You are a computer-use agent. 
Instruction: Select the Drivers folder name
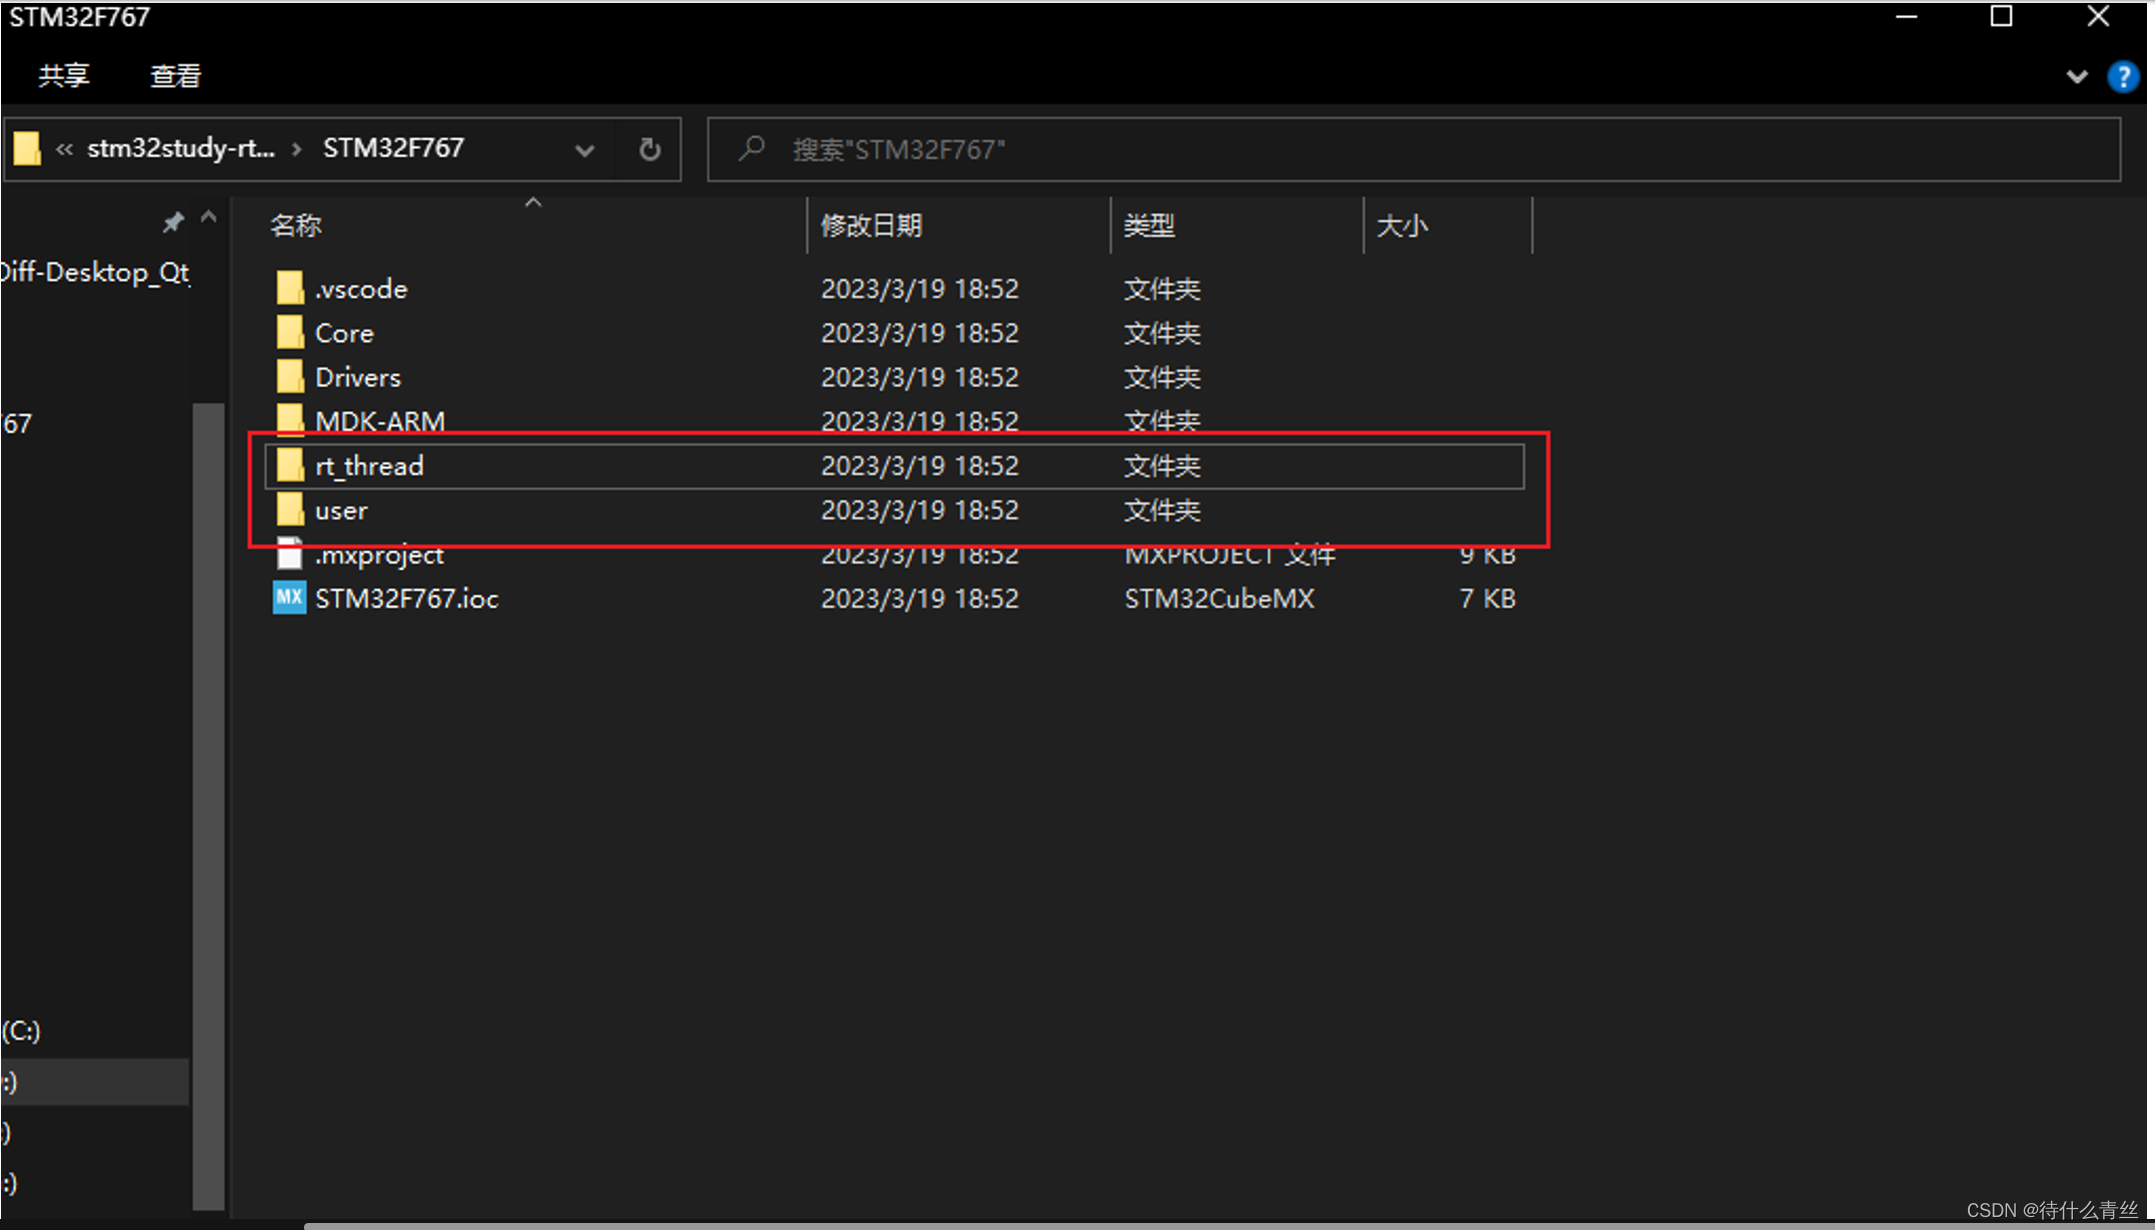[358, 377]
